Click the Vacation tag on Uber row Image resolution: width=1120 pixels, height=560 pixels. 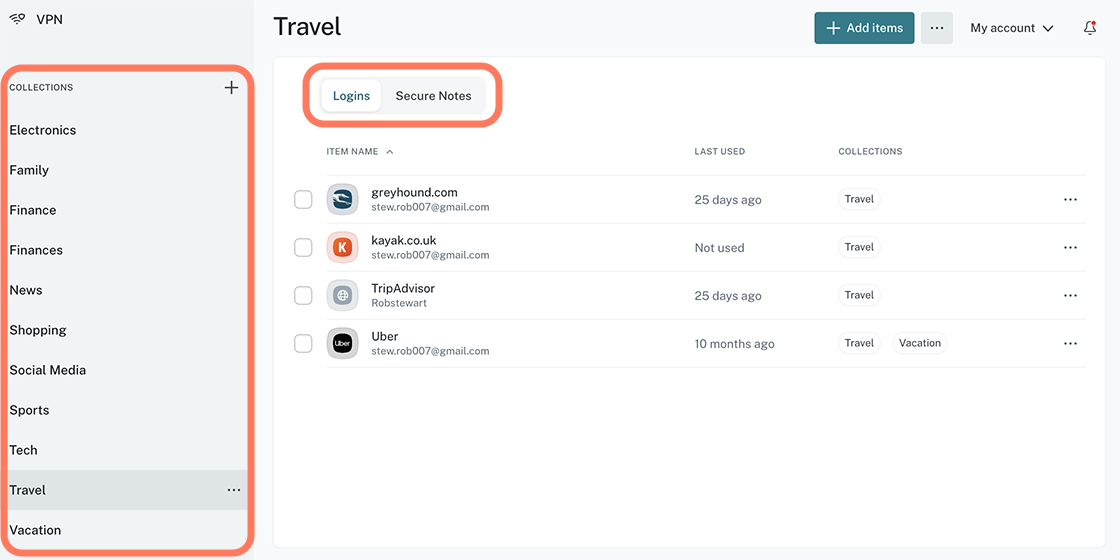919,343
